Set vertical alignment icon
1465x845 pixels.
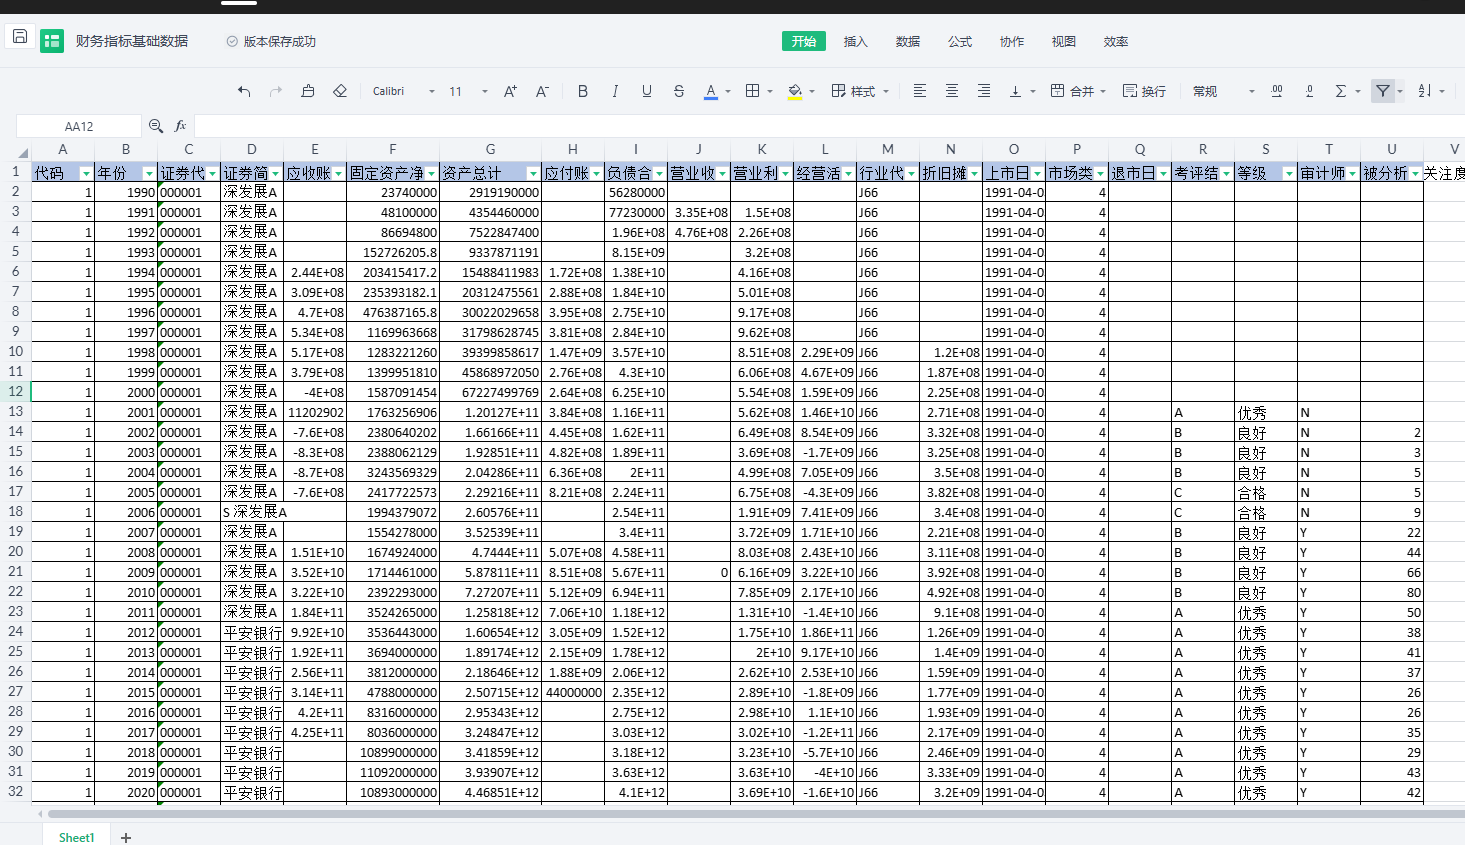[1015, 91]
